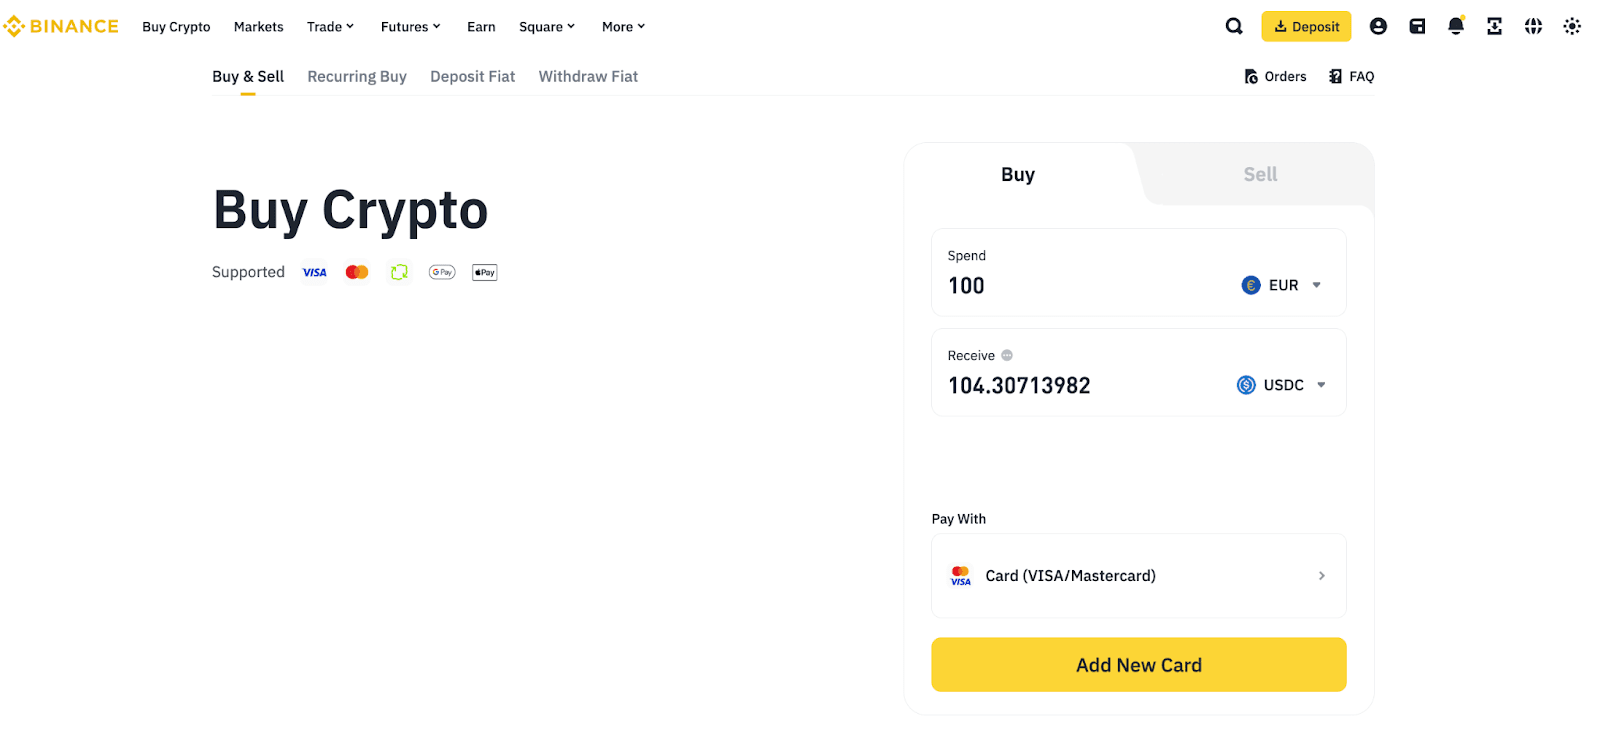Open the user account profile icon
Image resolution: width=1600 pixels, height=752 pixels.
point(1378,27)
